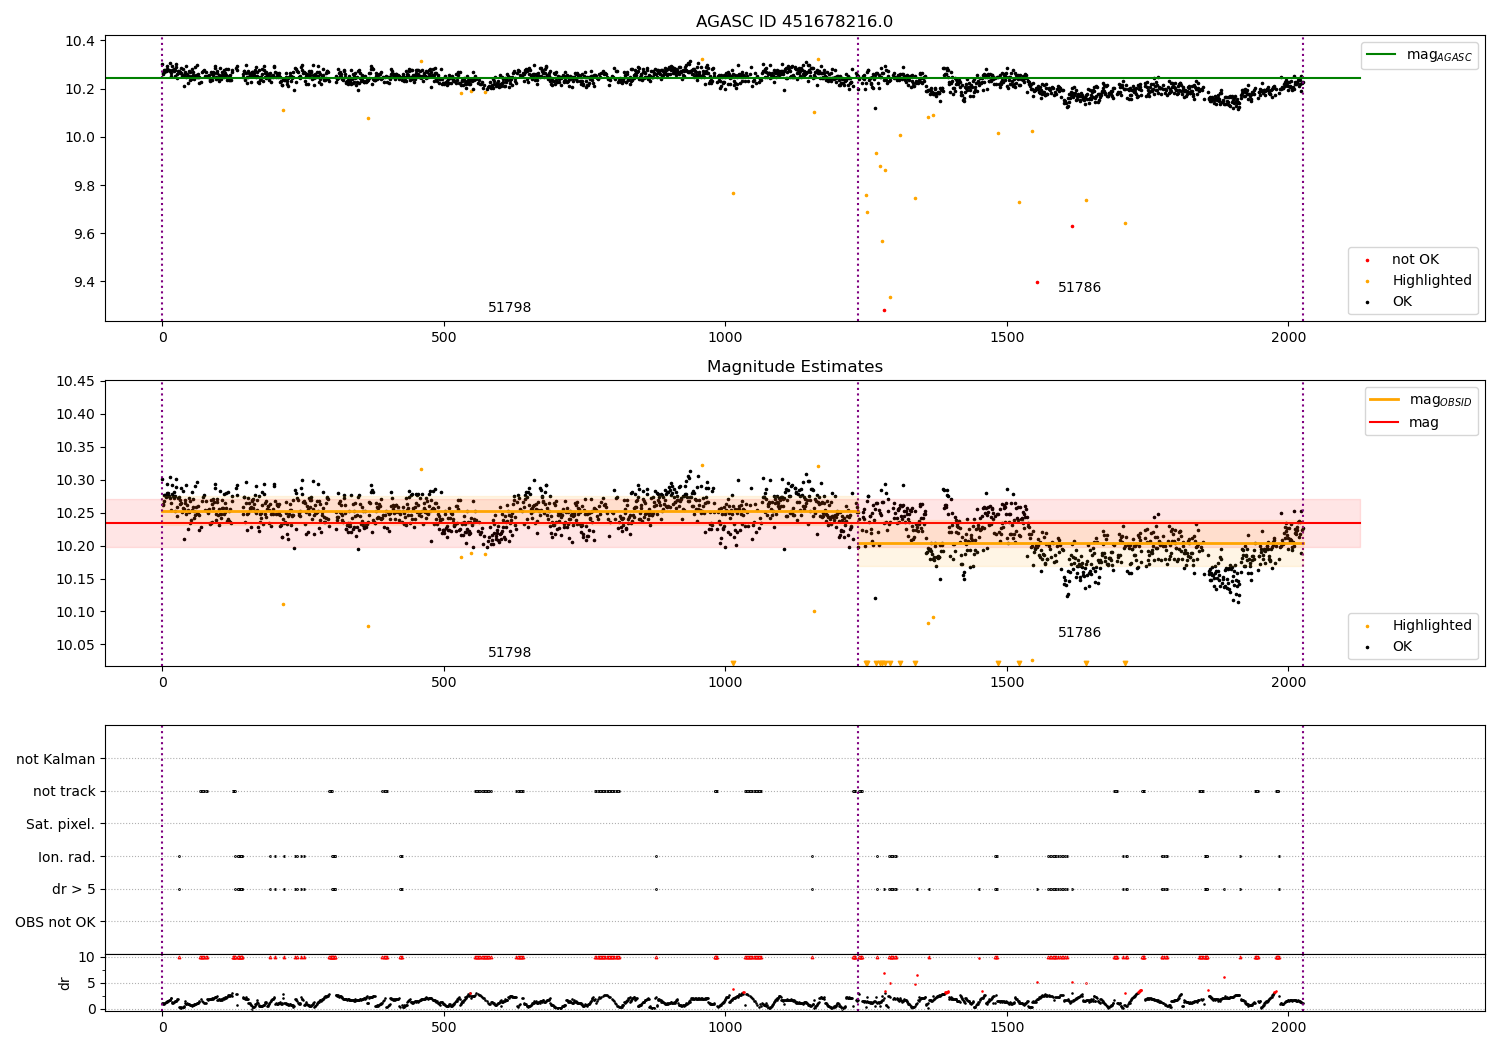Click the 'dr' y-axis label at the bottom
The image size is (1500, 1050).
[65, 983]
